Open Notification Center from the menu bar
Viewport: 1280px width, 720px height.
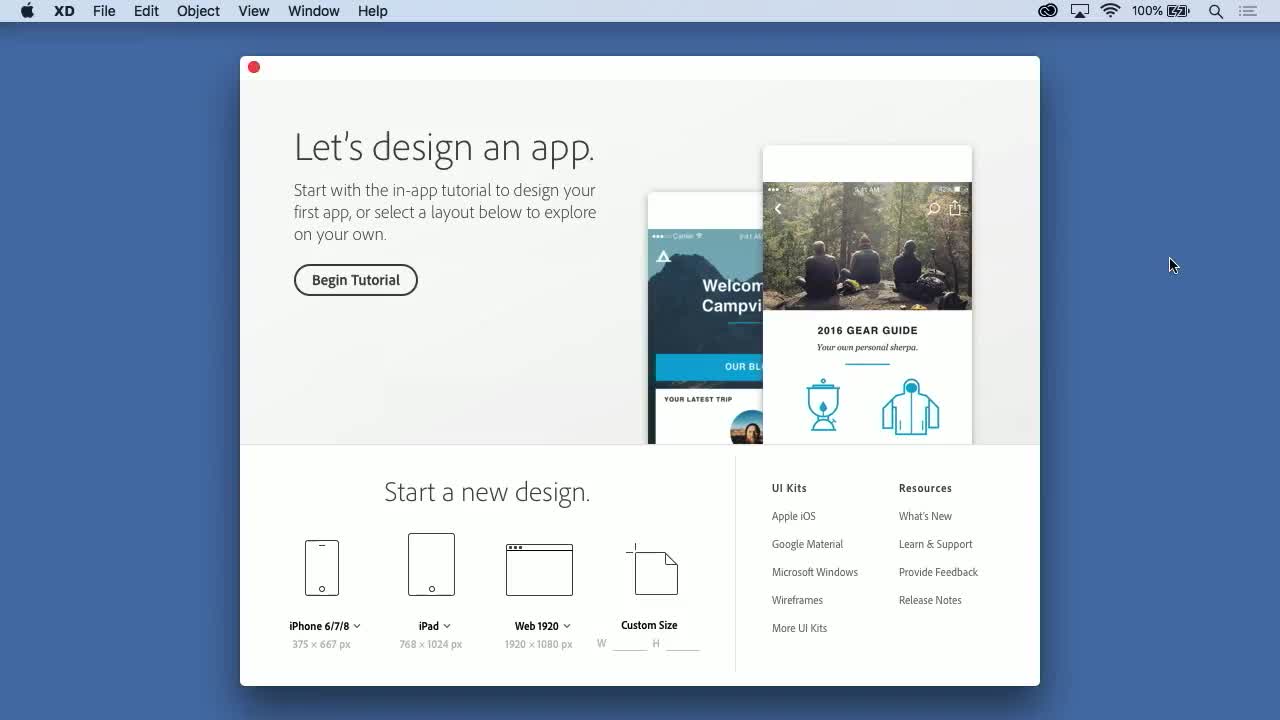[x=1248, y=11]
